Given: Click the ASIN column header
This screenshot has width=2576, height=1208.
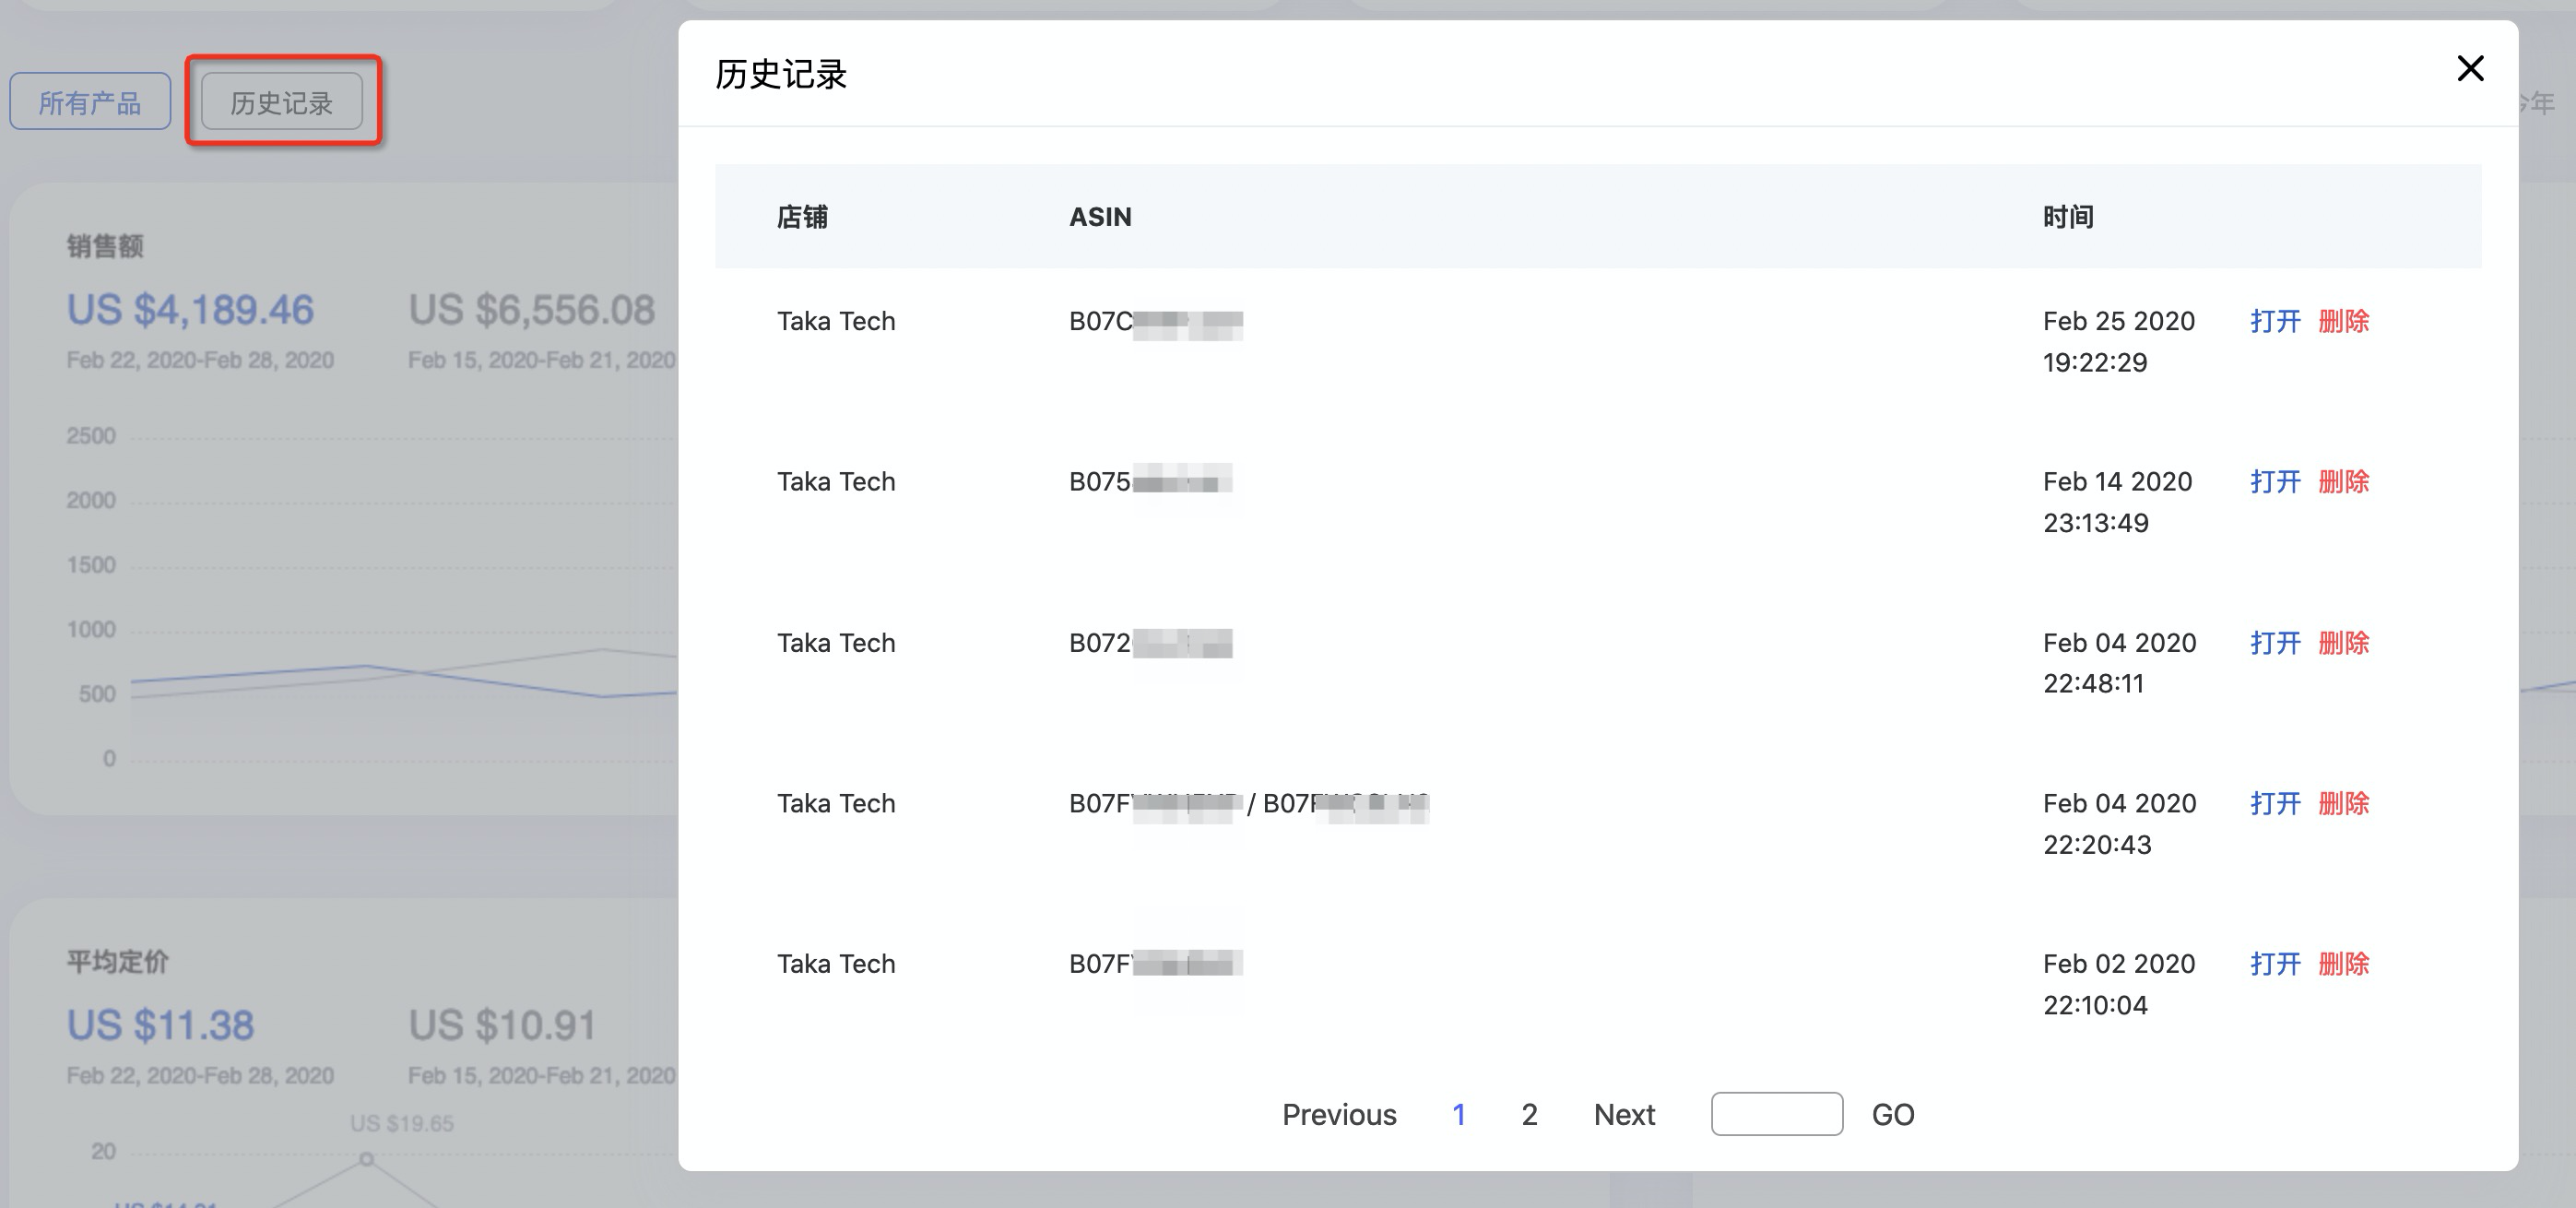Looking at the screenshot, I should (1100, 217).
